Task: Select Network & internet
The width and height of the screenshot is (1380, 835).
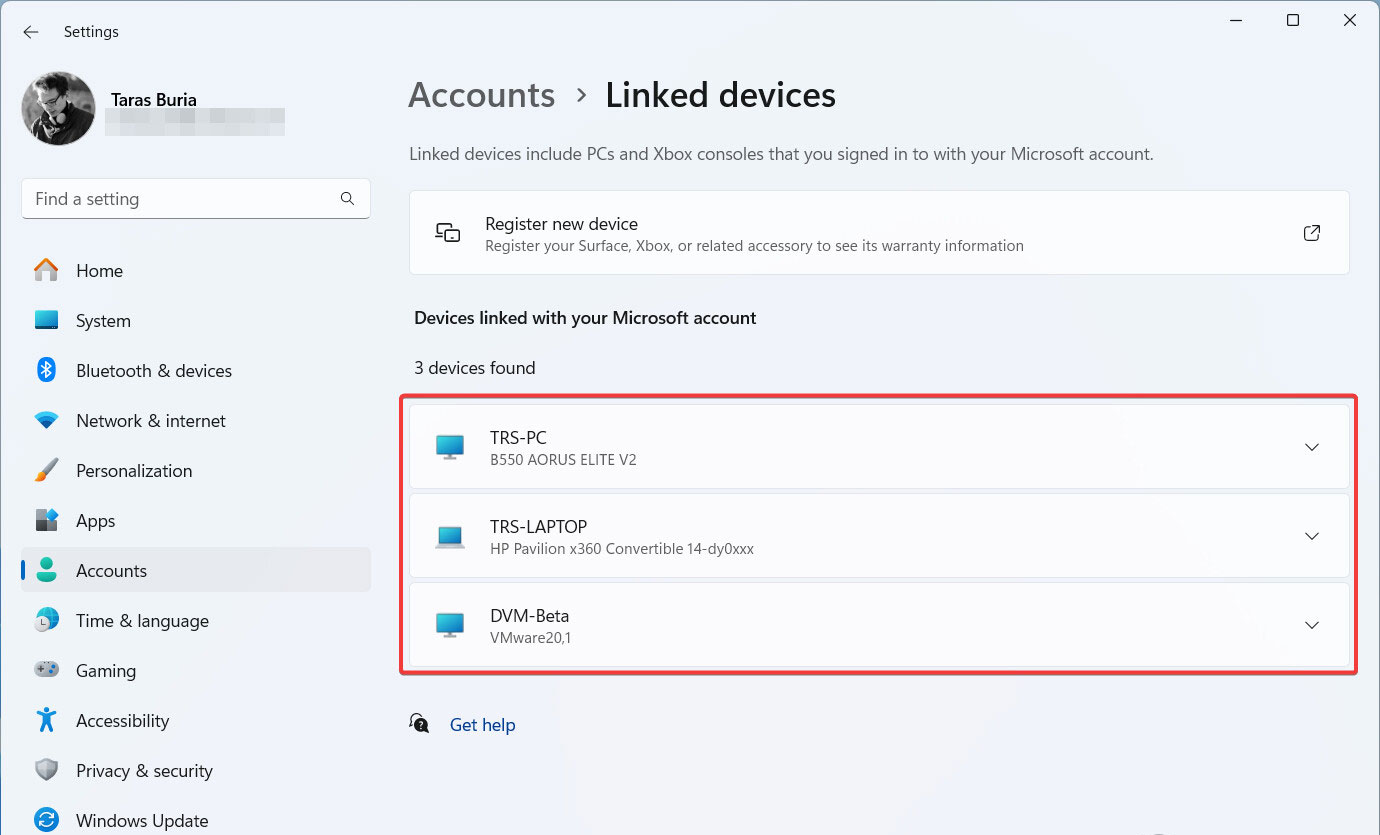Action: 151,421
